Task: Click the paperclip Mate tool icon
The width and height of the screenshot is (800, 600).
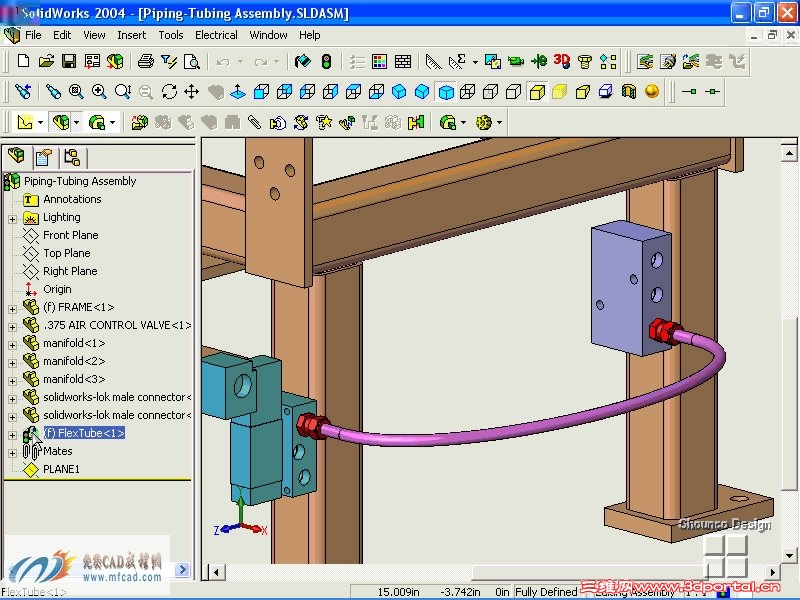Action: pyautogui.click(x=255, y=122)
